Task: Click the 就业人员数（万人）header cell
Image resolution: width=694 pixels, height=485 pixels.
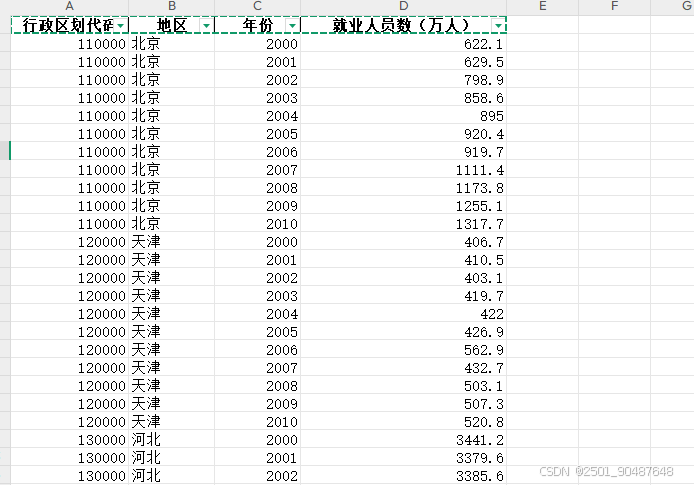Action: 403,25
